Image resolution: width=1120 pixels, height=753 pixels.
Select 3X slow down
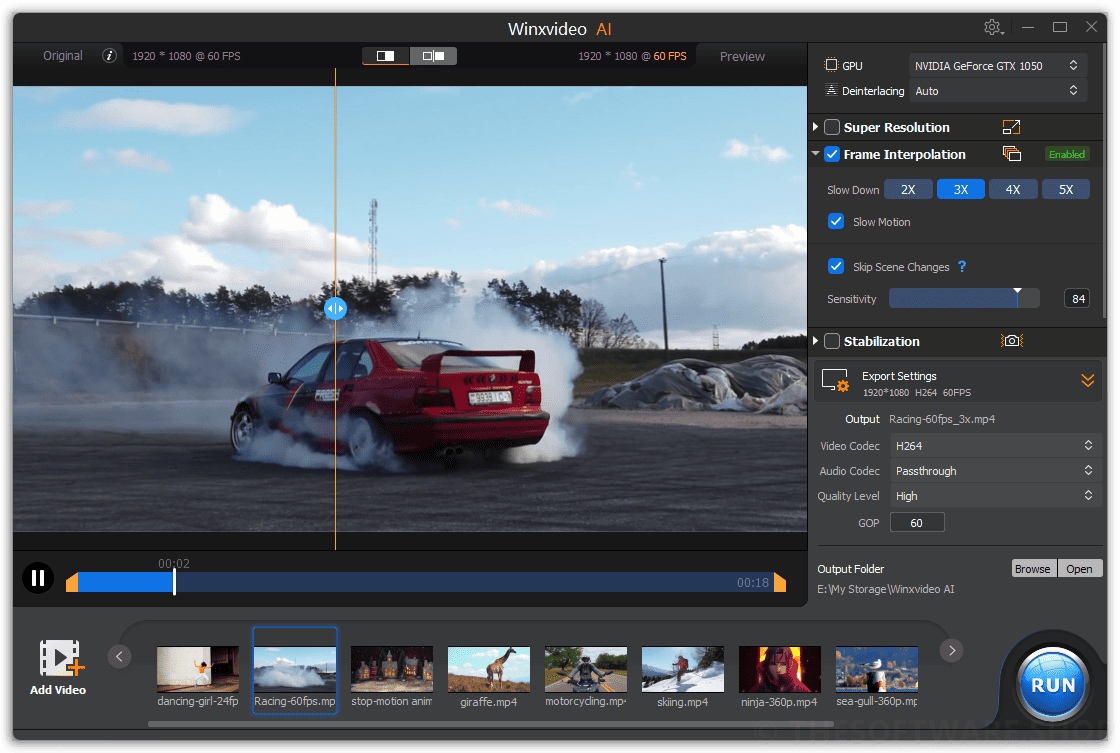(x=961, y=189)
